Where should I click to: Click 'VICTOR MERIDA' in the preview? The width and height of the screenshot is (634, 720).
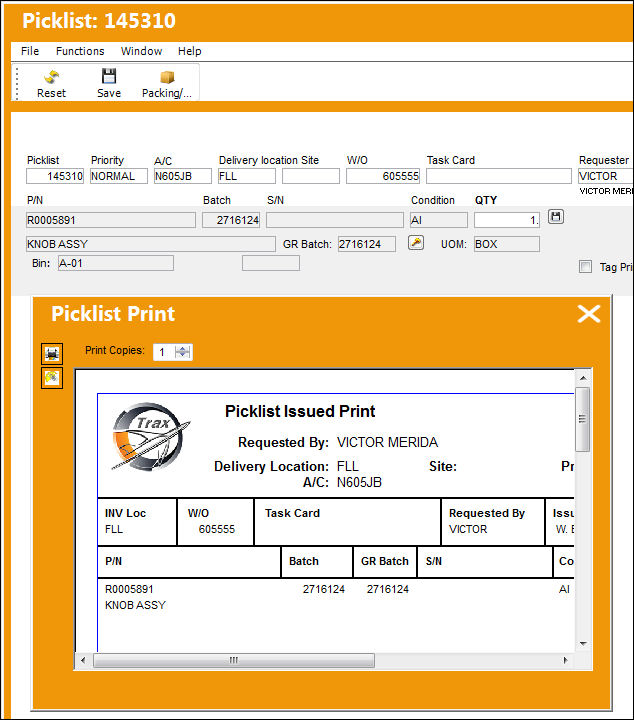(387, 442)
